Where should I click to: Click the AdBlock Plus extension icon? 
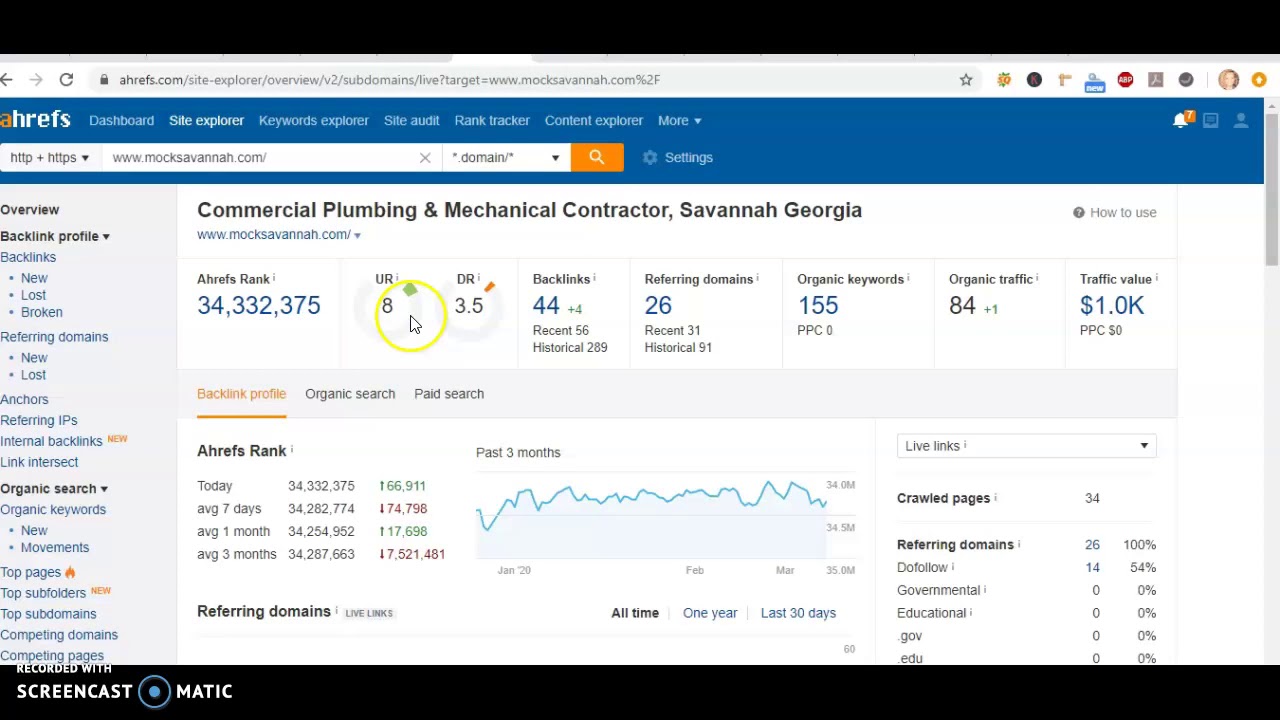coord(1125,80)
